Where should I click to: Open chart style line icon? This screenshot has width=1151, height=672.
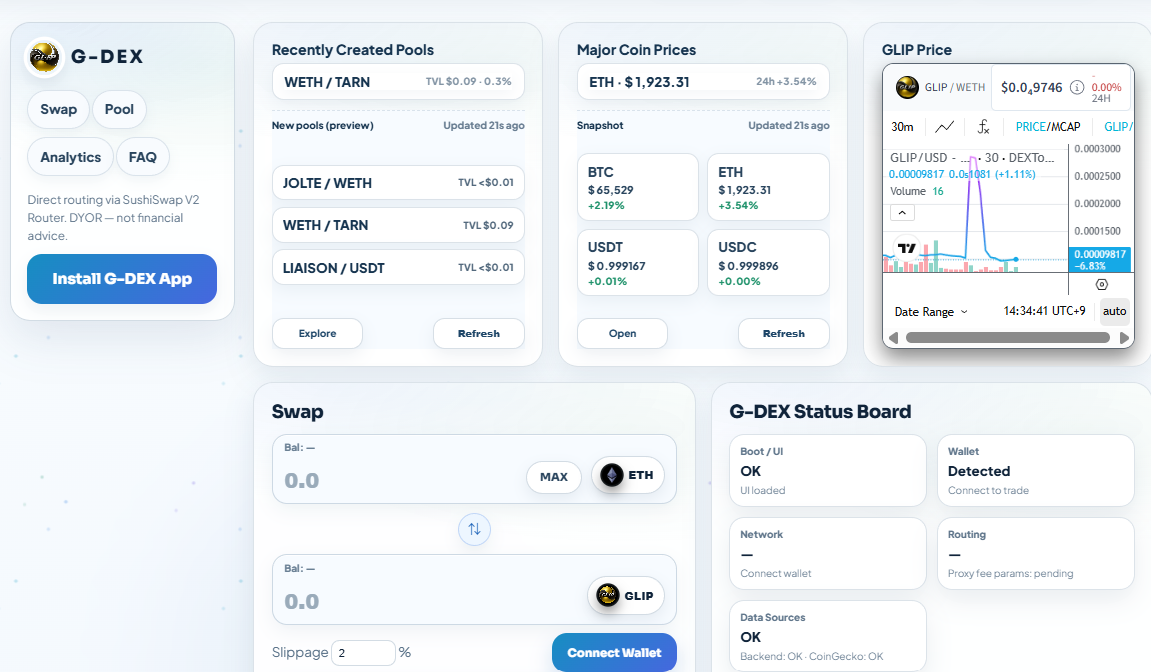click(945, 126)
